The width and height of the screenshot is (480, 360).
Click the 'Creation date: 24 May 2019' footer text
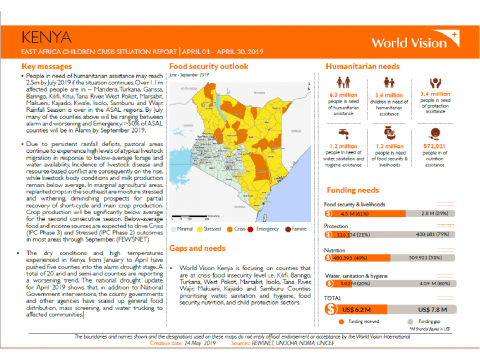coord(183,343)
